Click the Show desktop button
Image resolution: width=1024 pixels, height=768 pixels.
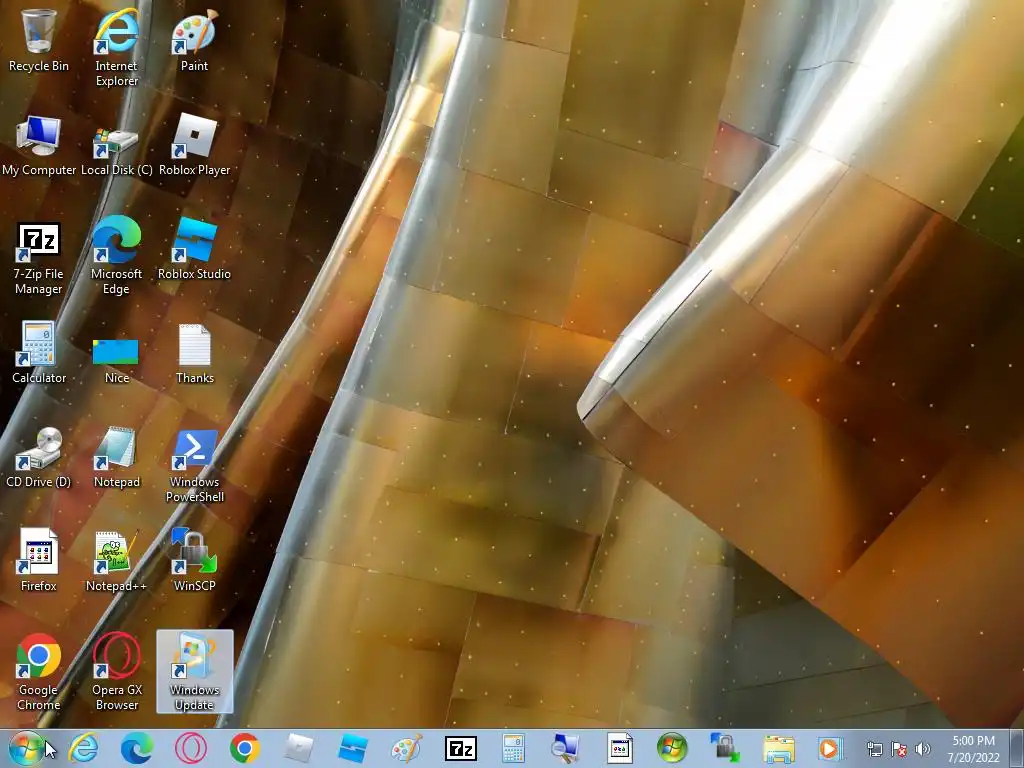[x=1016, y=749]
